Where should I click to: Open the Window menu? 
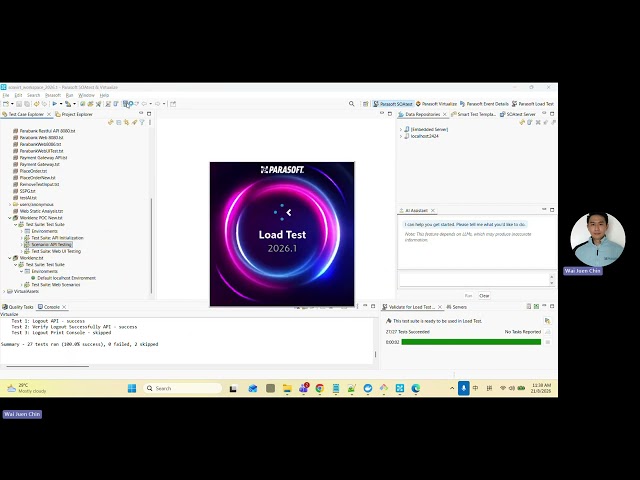coord(86,95)
